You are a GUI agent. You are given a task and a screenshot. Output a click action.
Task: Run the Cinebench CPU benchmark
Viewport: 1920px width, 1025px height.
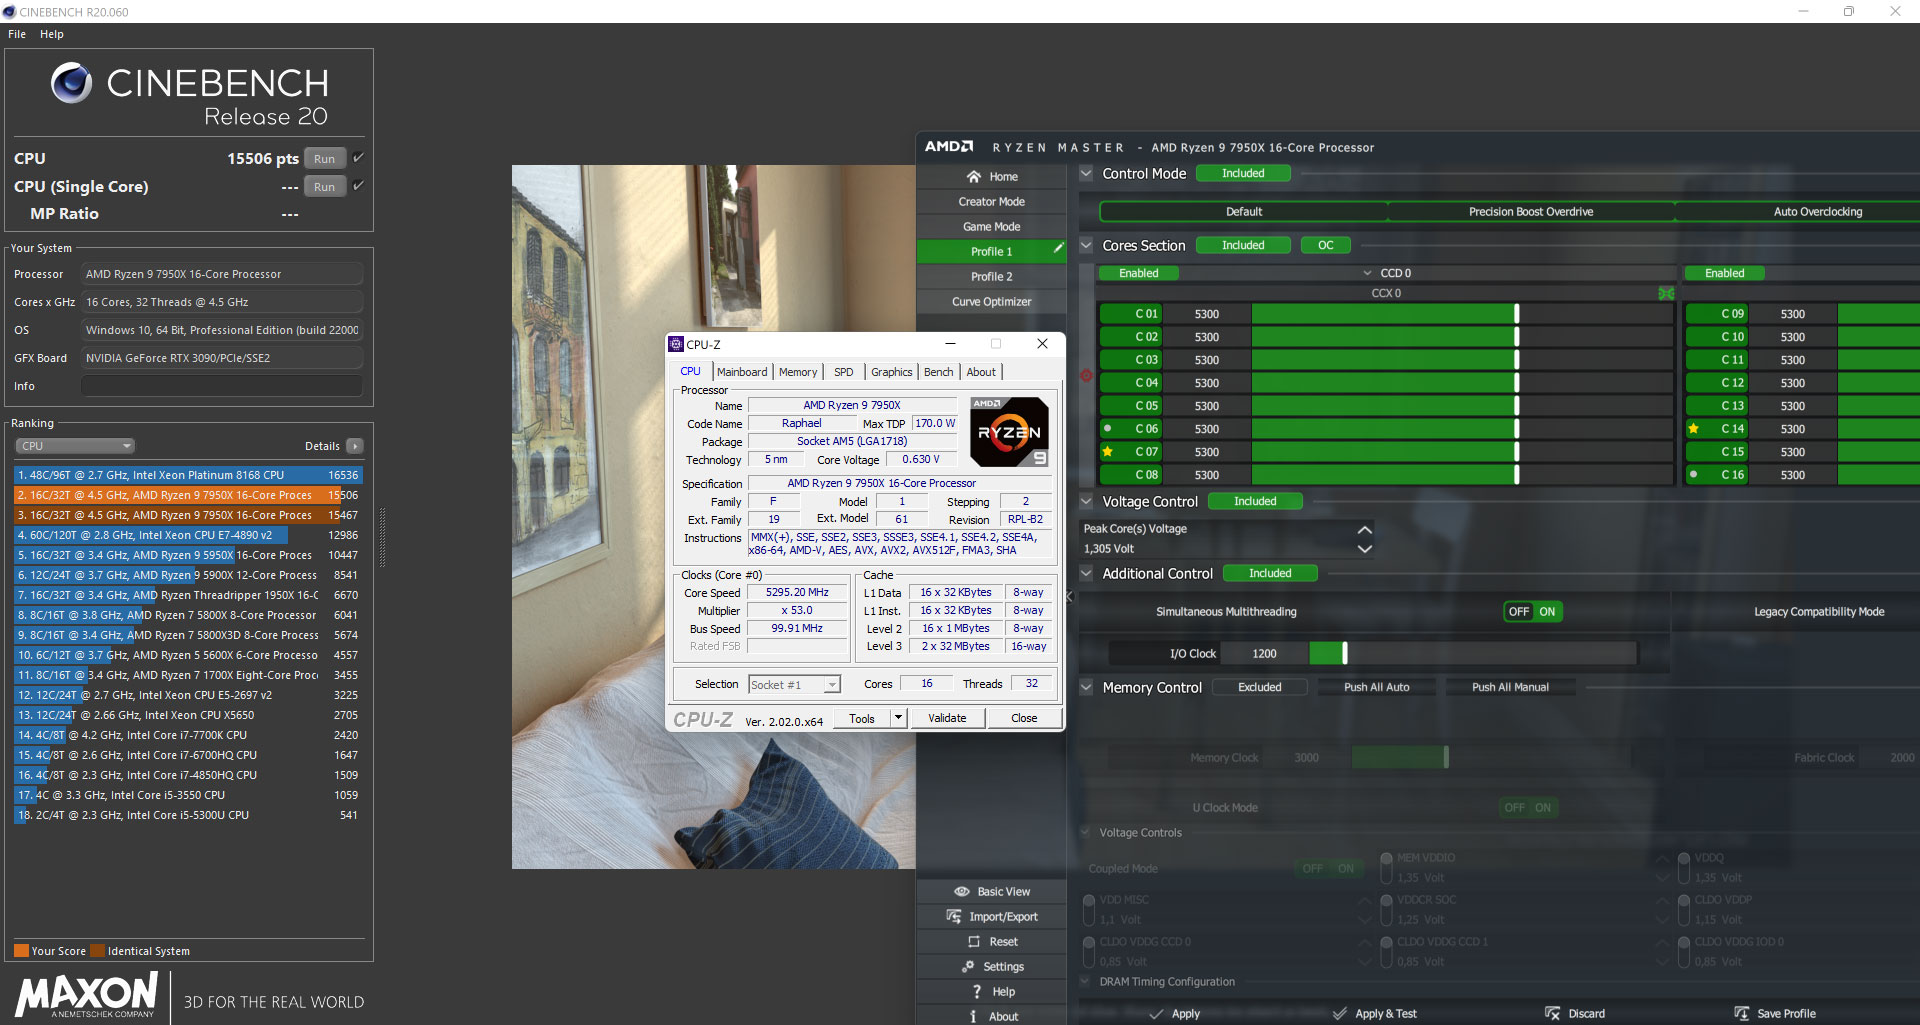325,158
